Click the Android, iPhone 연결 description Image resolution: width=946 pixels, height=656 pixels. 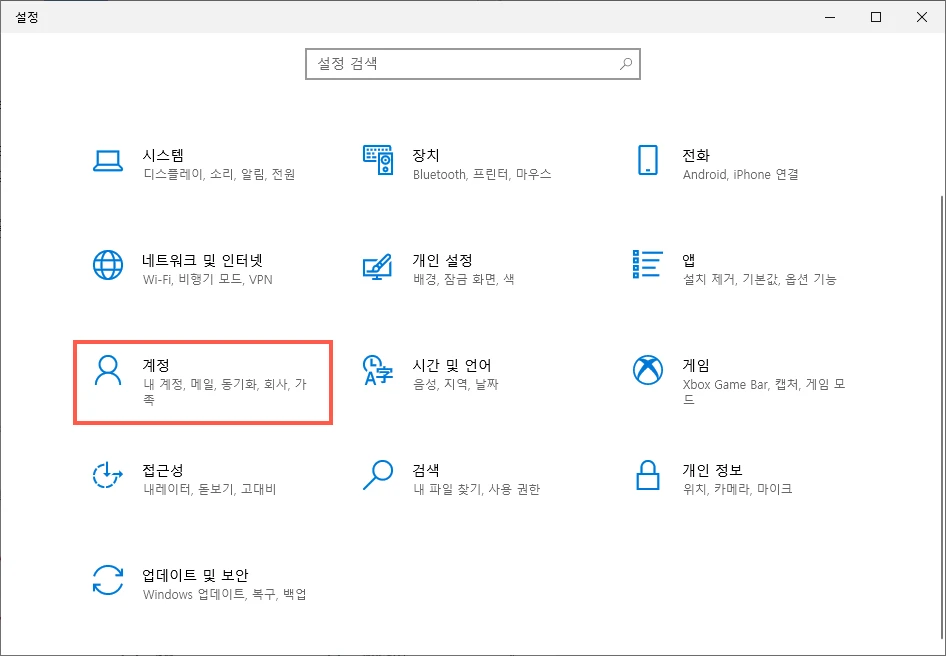pos(741,174)
